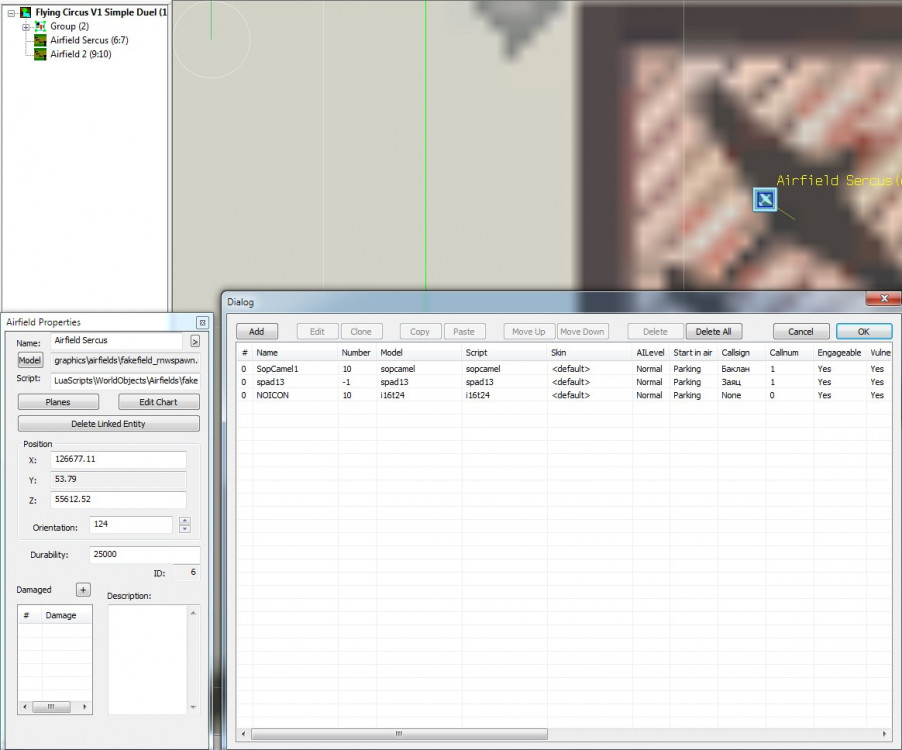Click Dialog horizontal scrollbar thumb
Image resolution: width=902 pixels, height=750 pixels.
coord(399,734)
